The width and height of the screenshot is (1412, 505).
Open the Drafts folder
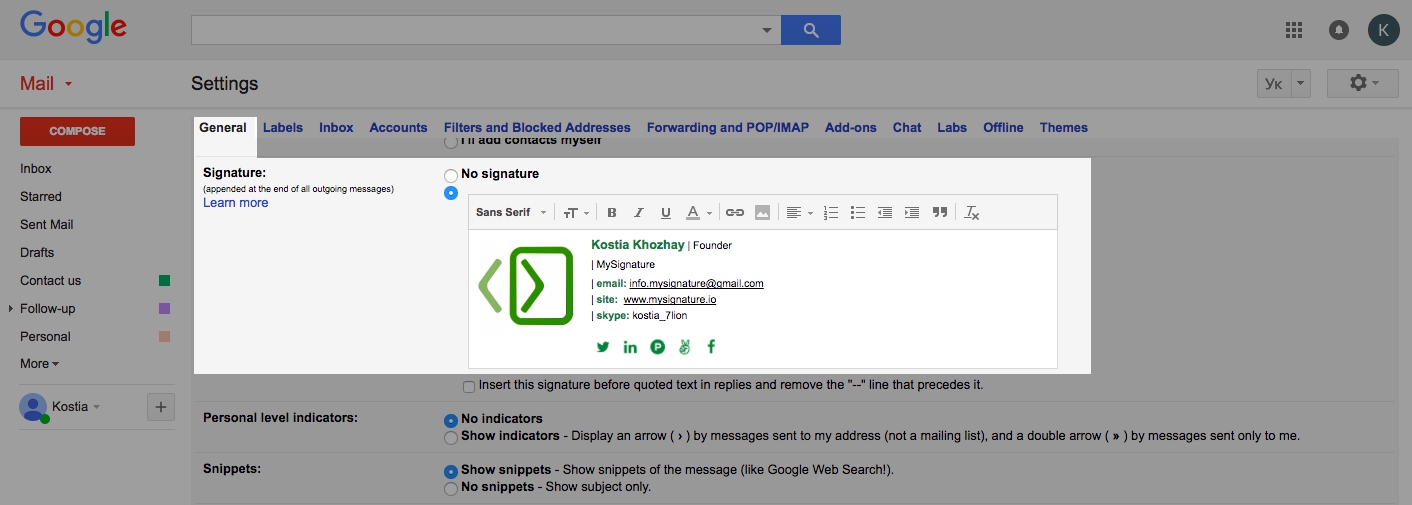37,253
